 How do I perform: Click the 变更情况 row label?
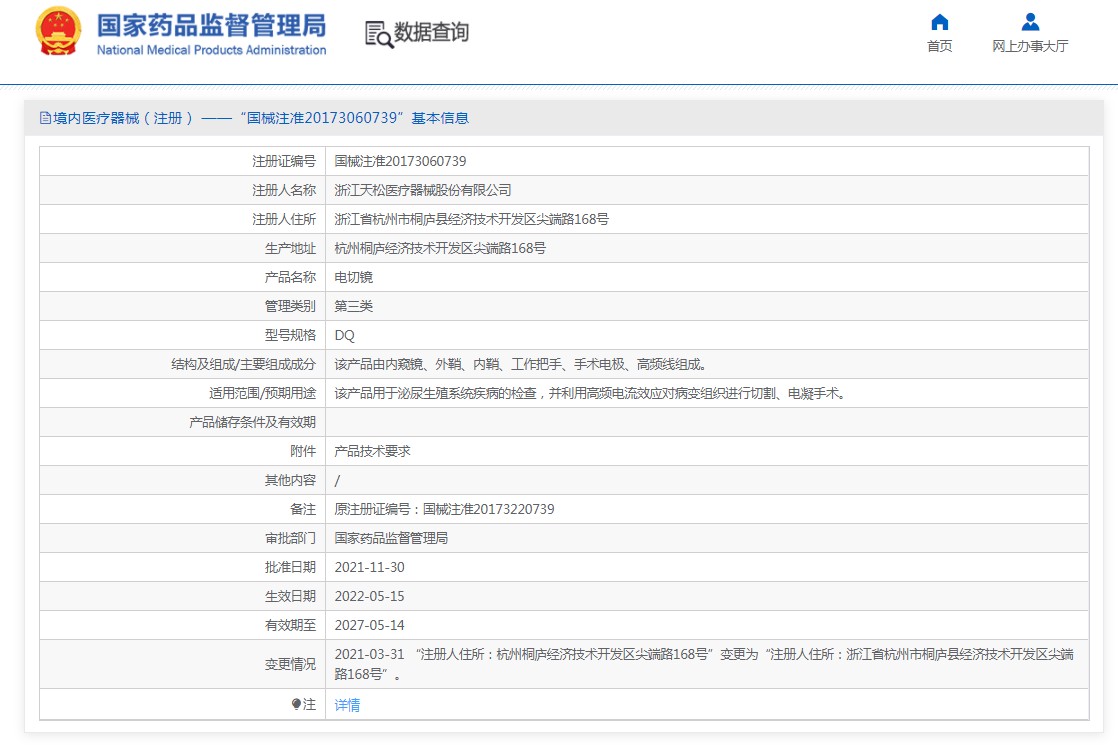290,664
